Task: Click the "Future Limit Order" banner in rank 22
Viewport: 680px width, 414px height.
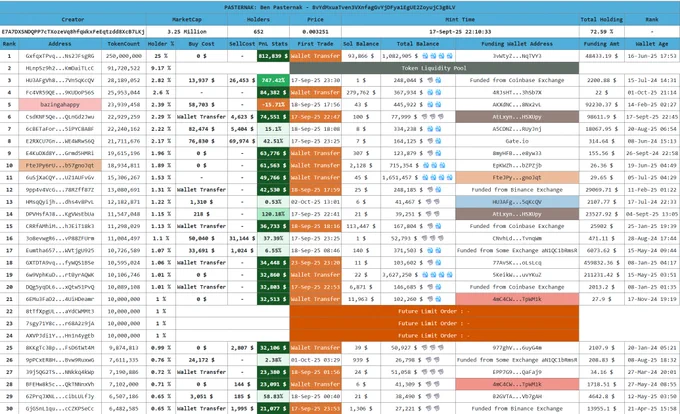Action: coord(434,311)
